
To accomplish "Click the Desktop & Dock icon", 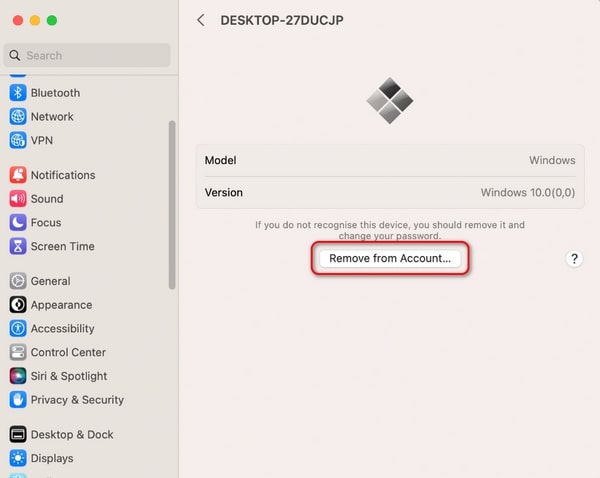I will pos(18,434).
